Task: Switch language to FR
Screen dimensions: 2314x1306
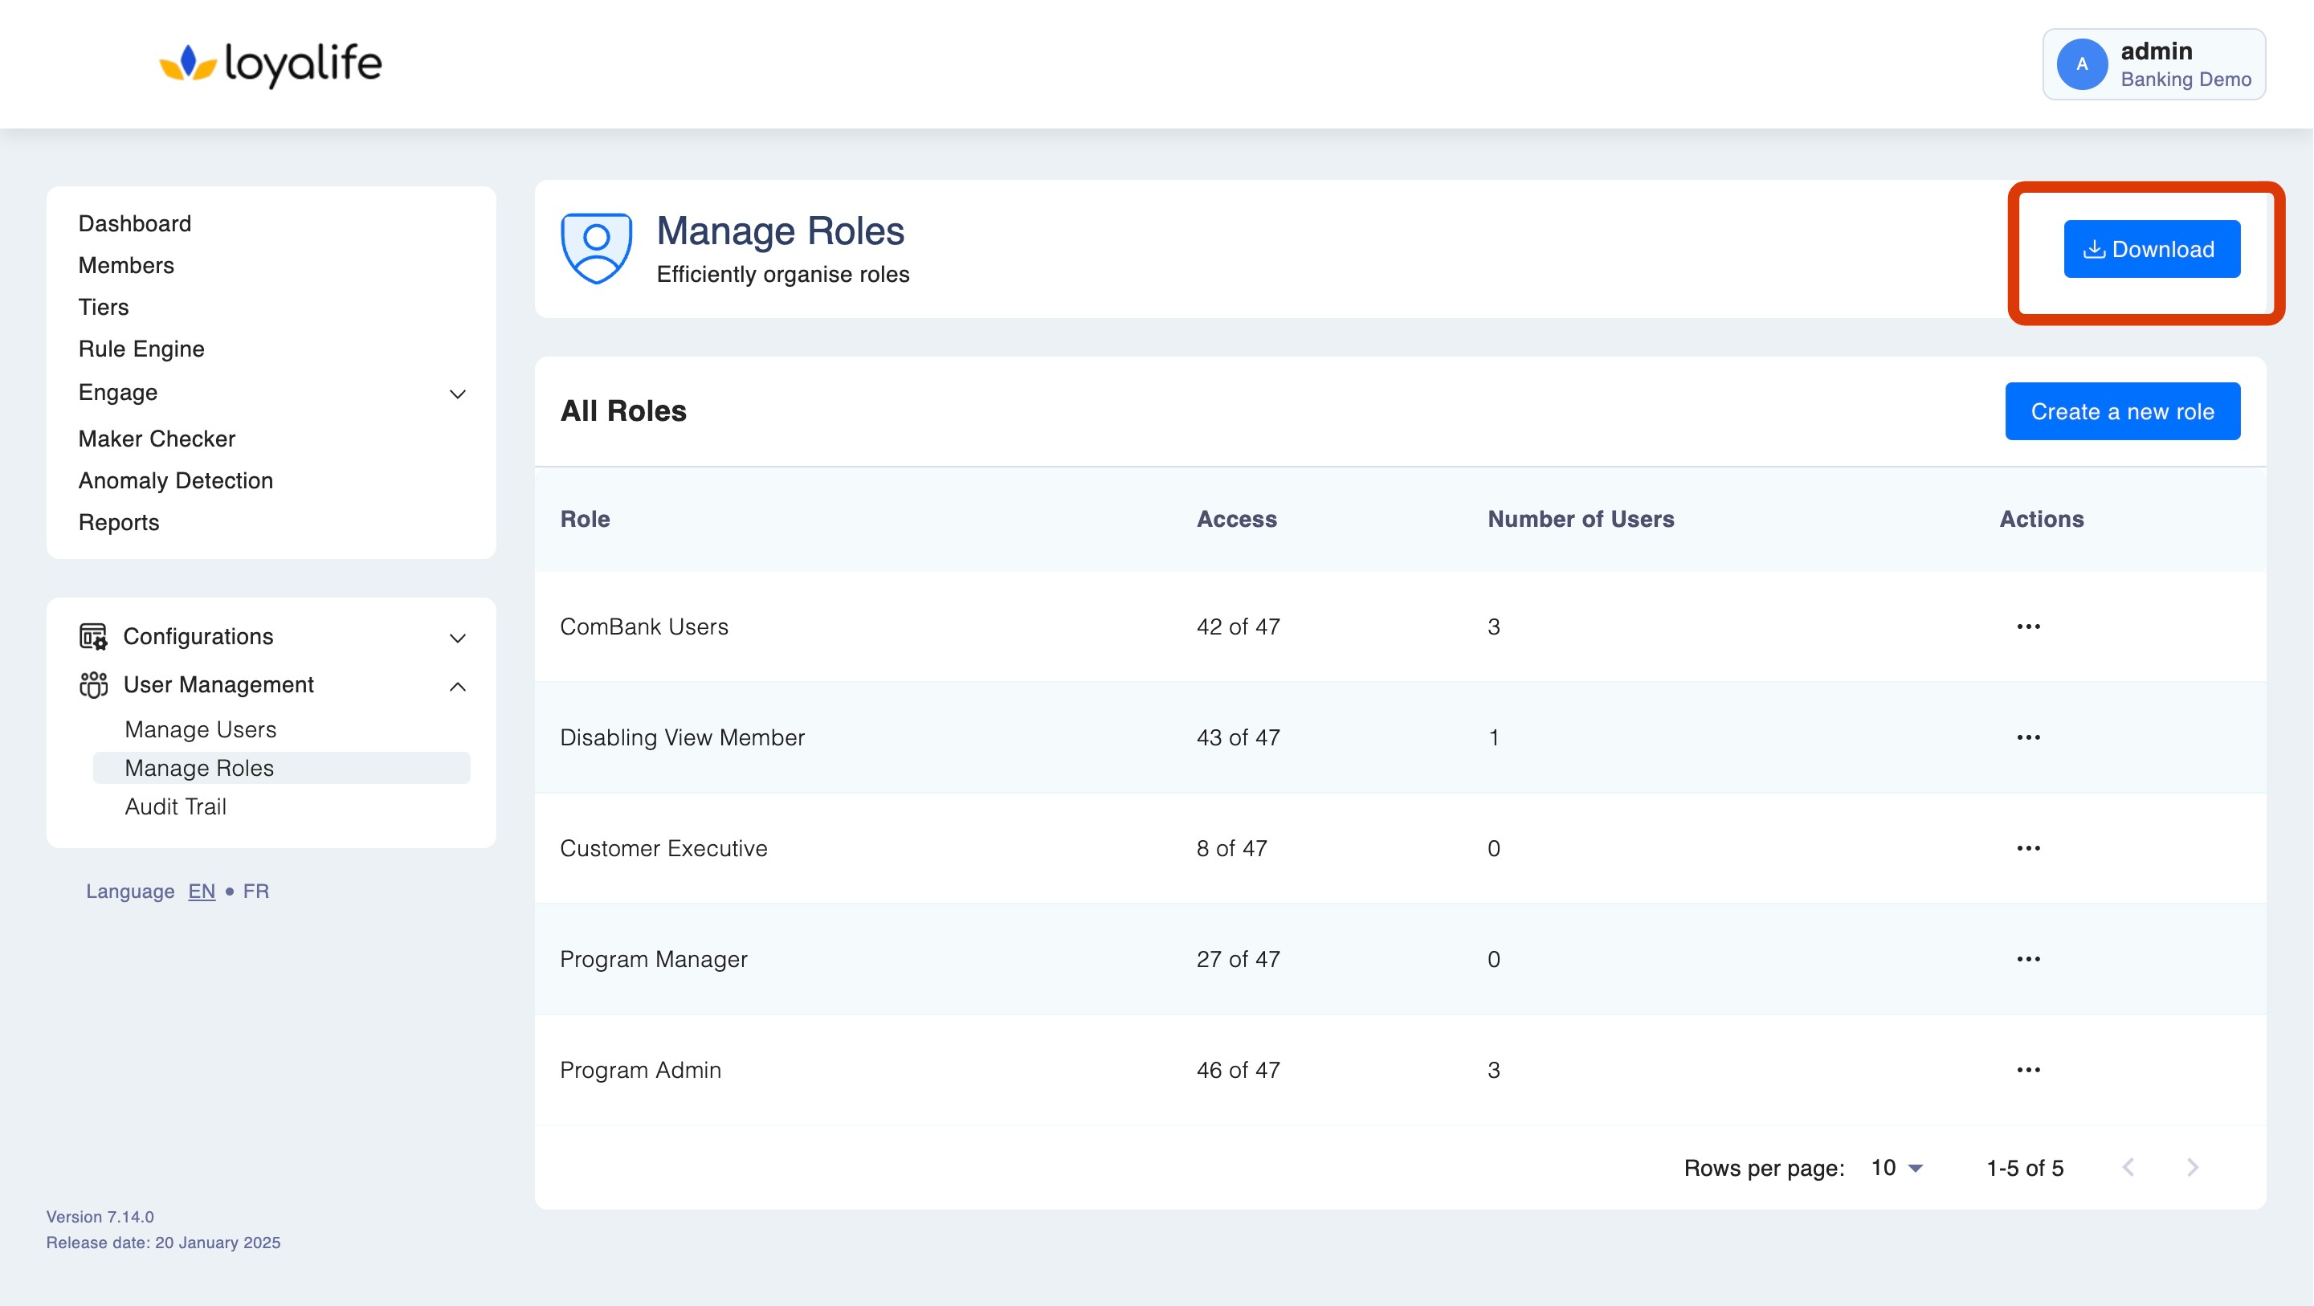Action: tap(256, 891)
